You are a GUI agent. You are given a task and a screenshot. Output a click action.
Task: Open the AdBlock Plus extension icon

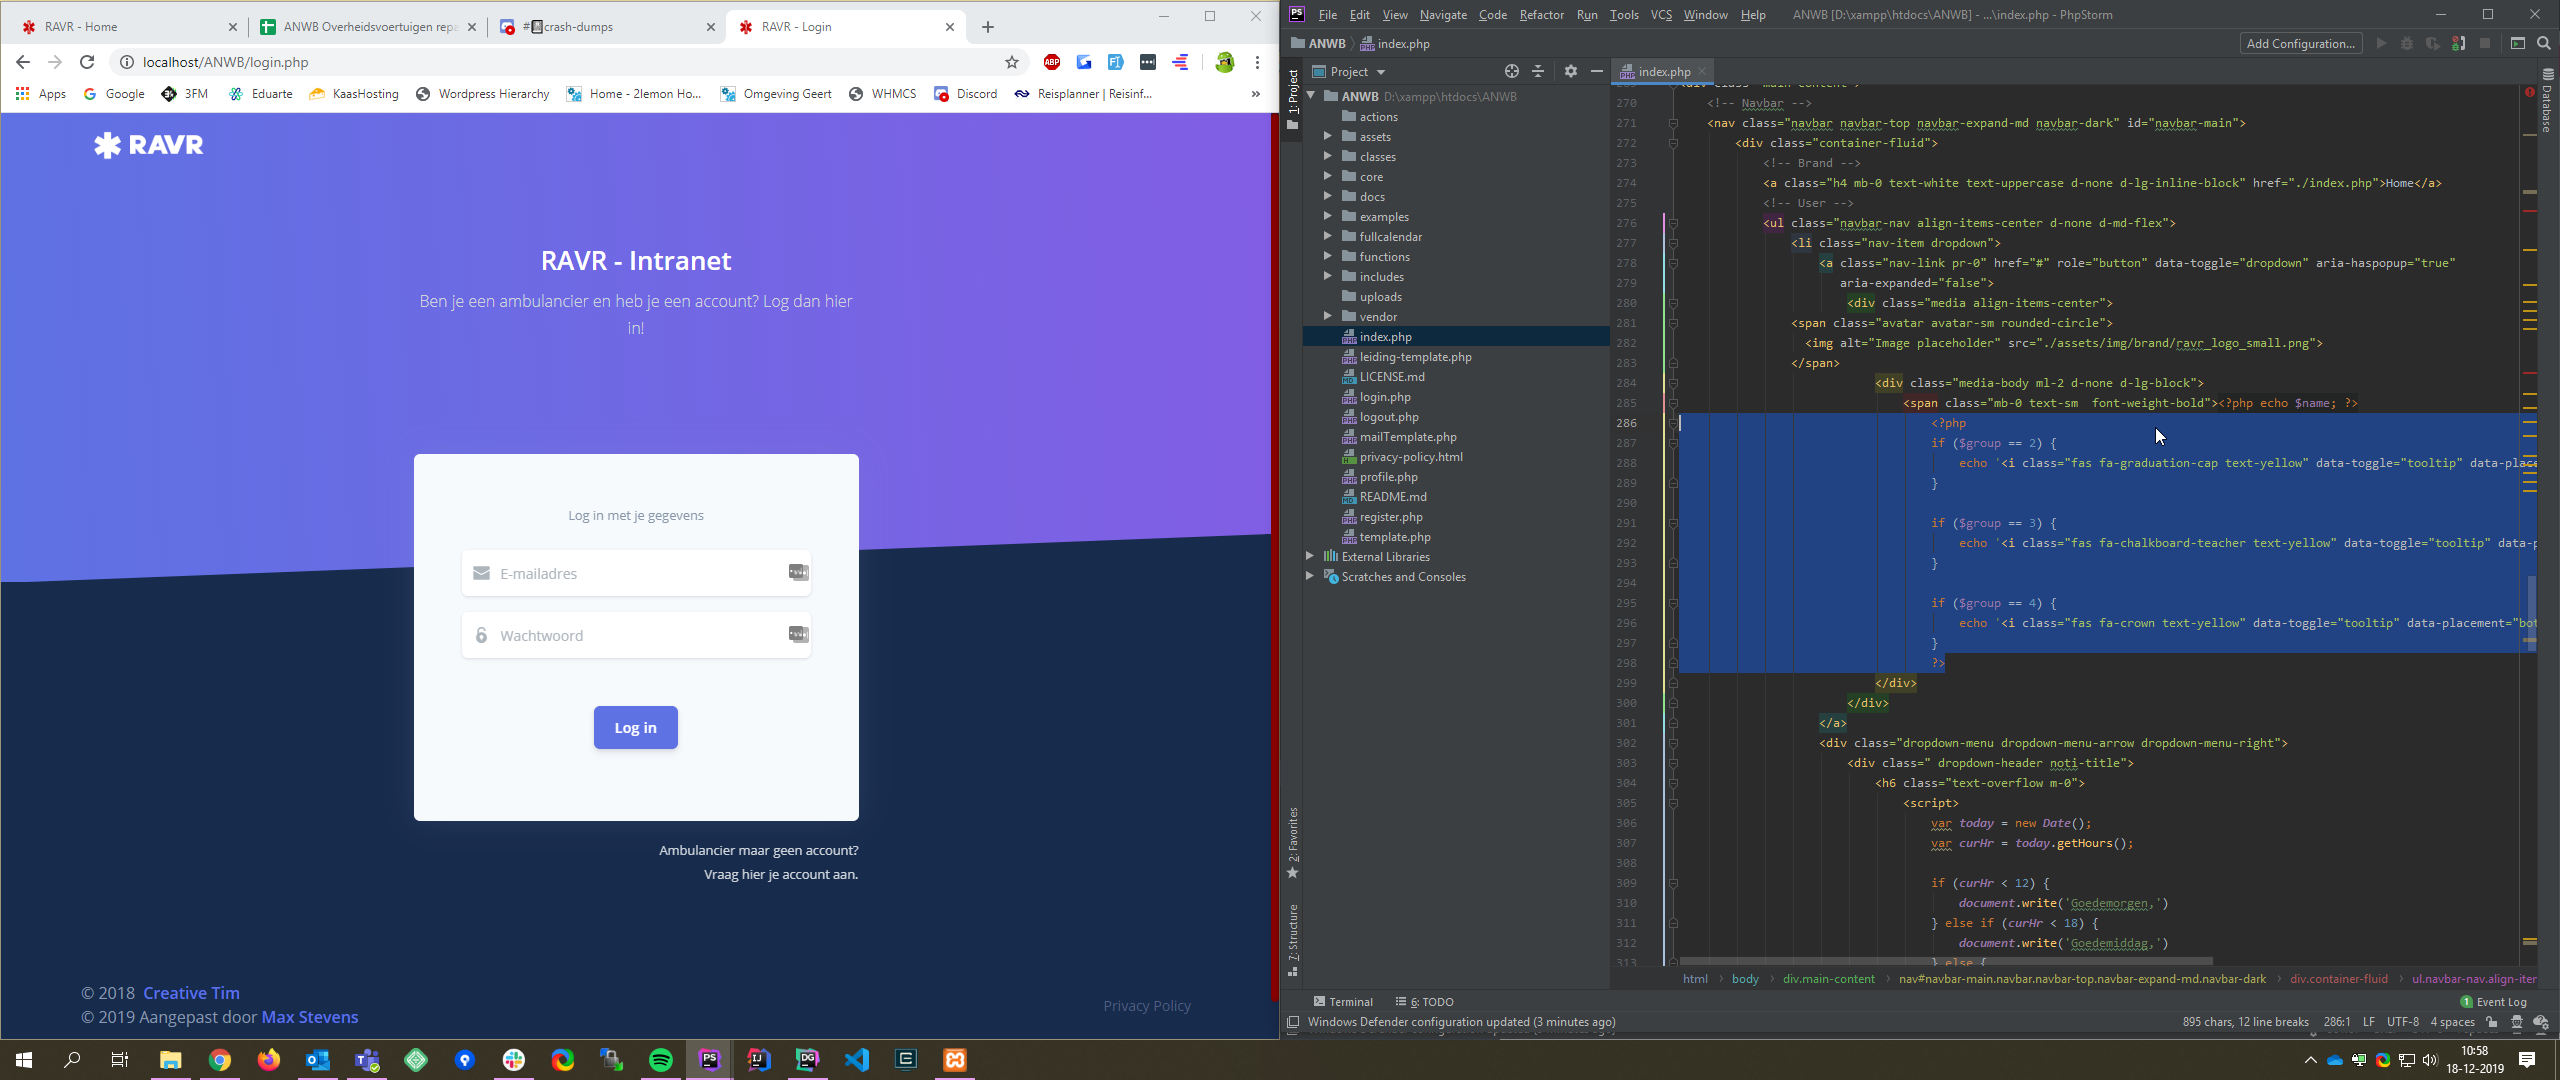coord(1052,62)
